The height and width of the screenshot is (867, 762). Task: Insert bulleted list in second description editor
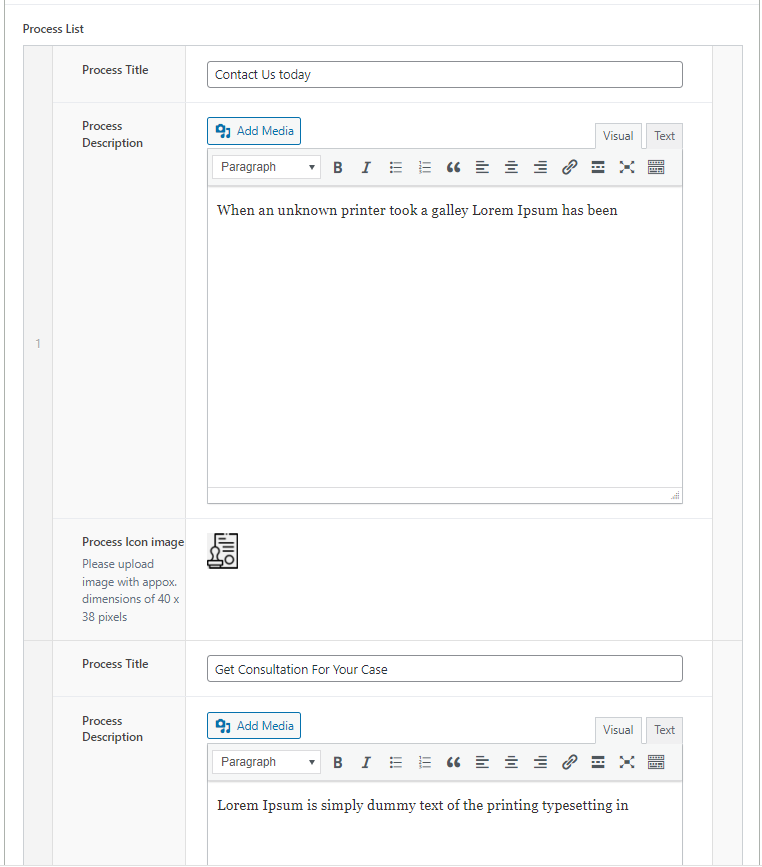pos(395,762)
